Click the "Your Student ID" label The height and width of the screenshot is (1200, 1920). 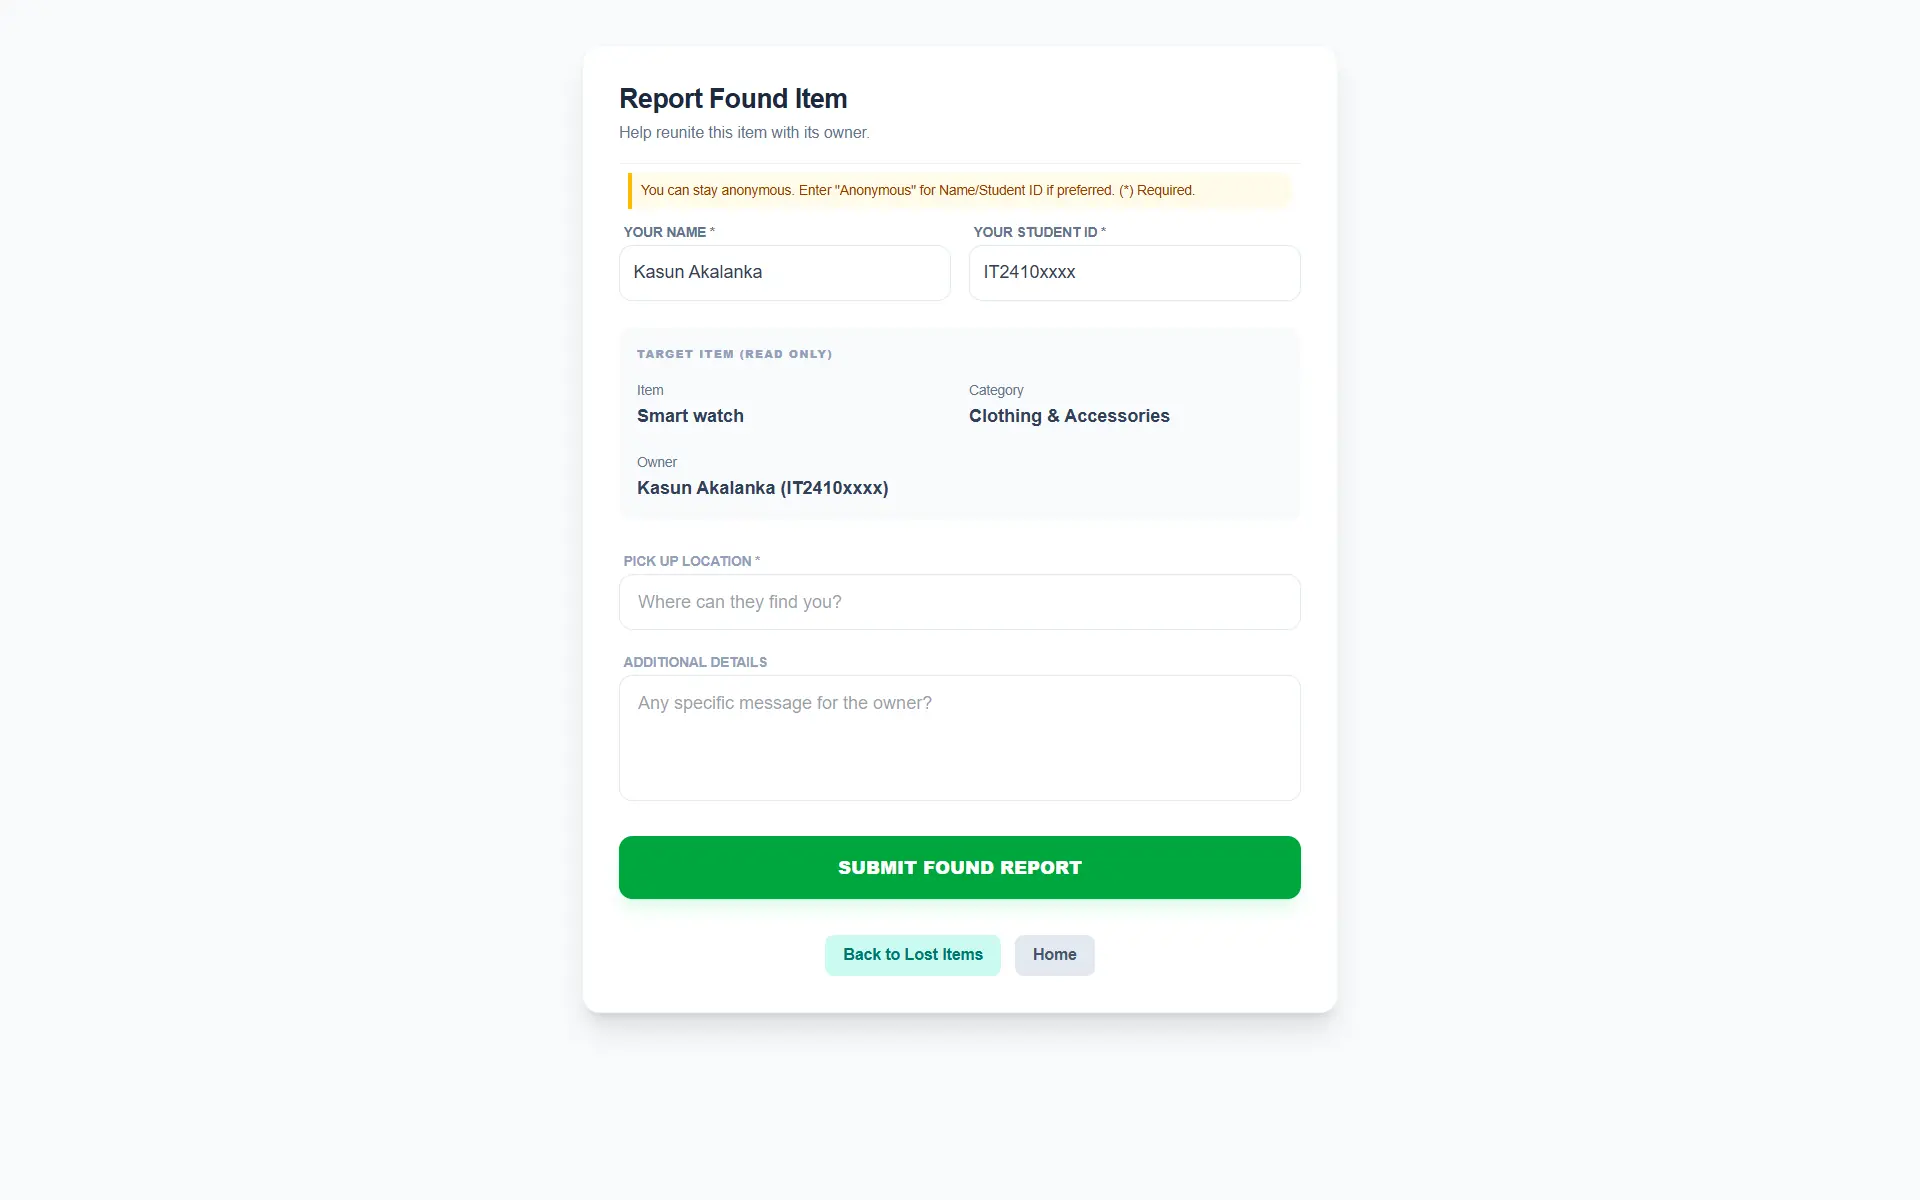coord(1035,232)
